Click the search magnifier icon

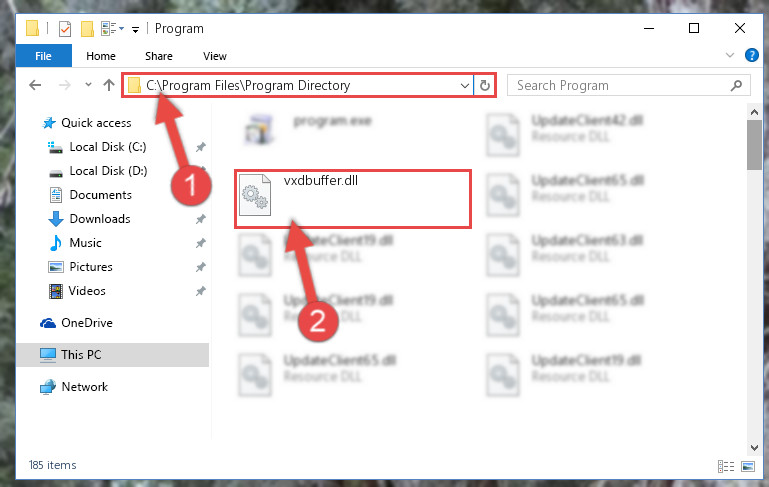(x=736, y=86)
